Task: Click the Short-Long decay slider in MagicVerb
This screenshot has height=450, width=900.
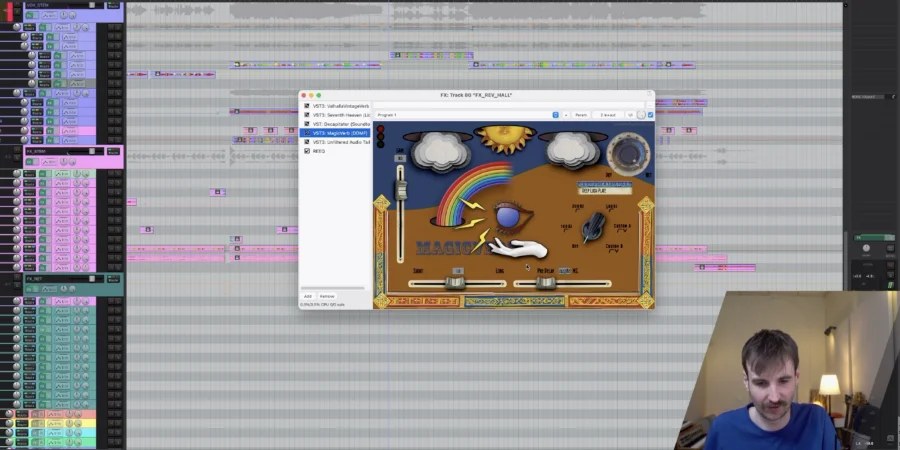Action: tap(457, 283)
